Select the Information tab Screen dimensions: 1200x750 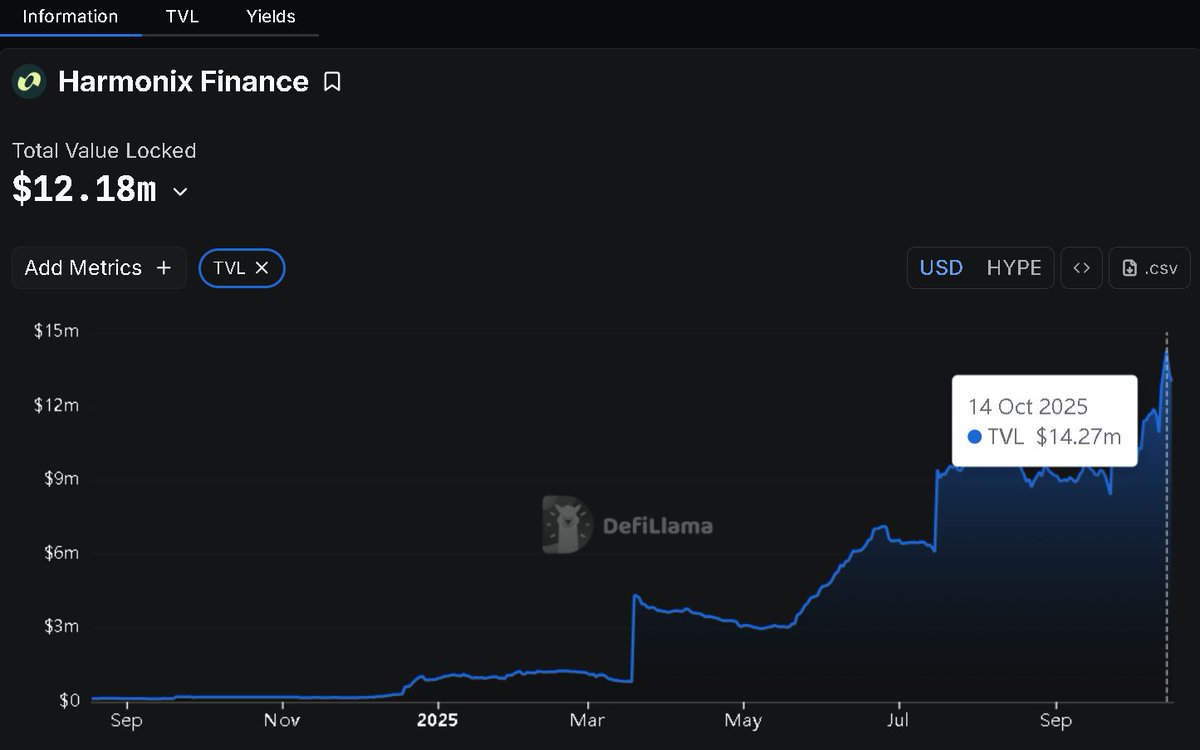tap(70, 16)
